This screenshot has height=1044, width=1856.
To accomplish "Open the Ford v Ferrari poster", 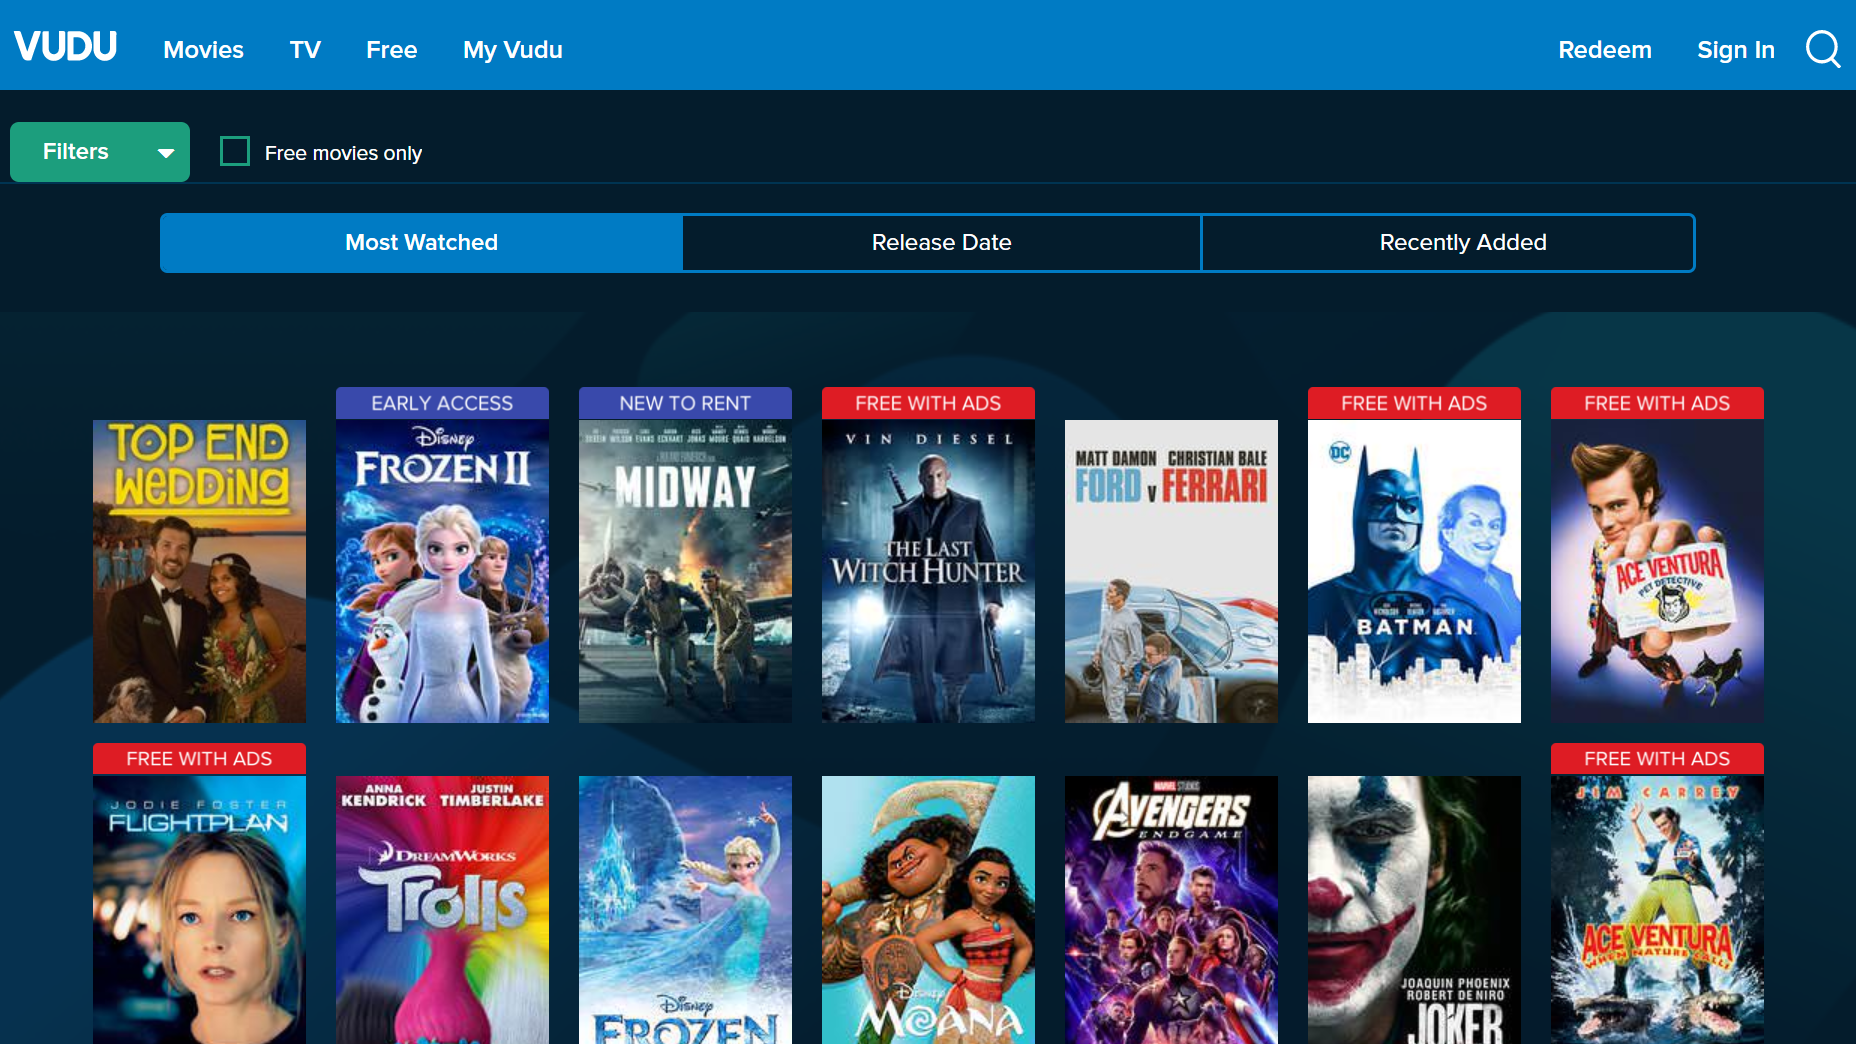I will coord(1170,570).
